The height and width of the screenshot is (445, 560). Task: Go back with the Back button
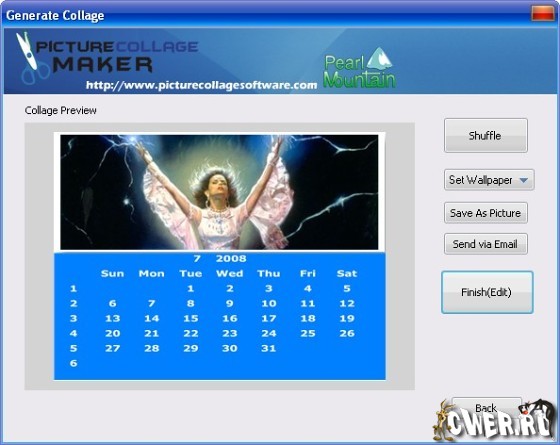(x=486, y=408)
